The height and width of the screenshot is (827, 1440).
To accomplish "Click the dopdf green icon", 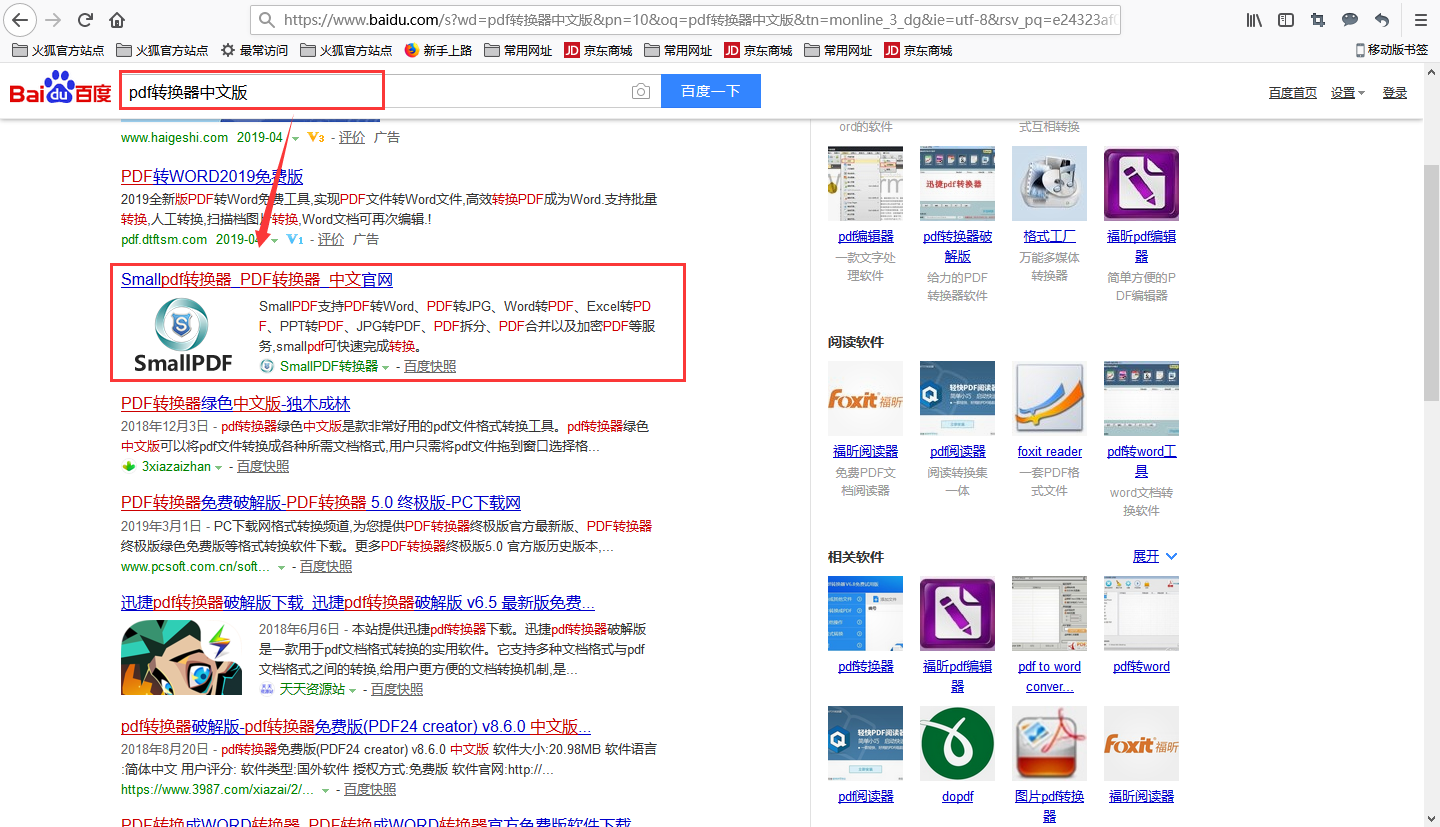I will coord(957,743).
